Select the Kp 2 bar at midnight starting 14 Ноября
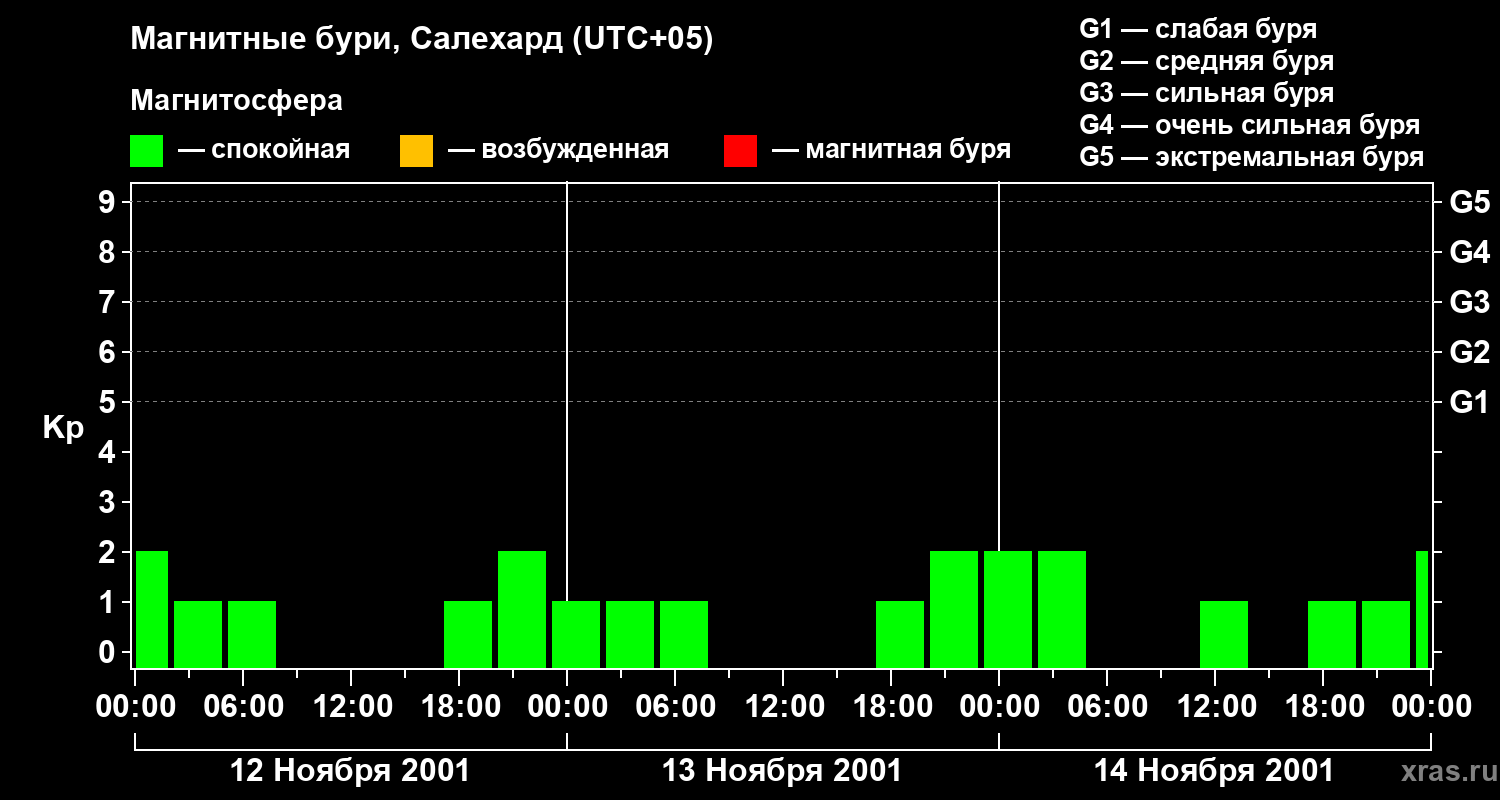This screenshot has width=1500, height=800. pos(1008,609)
